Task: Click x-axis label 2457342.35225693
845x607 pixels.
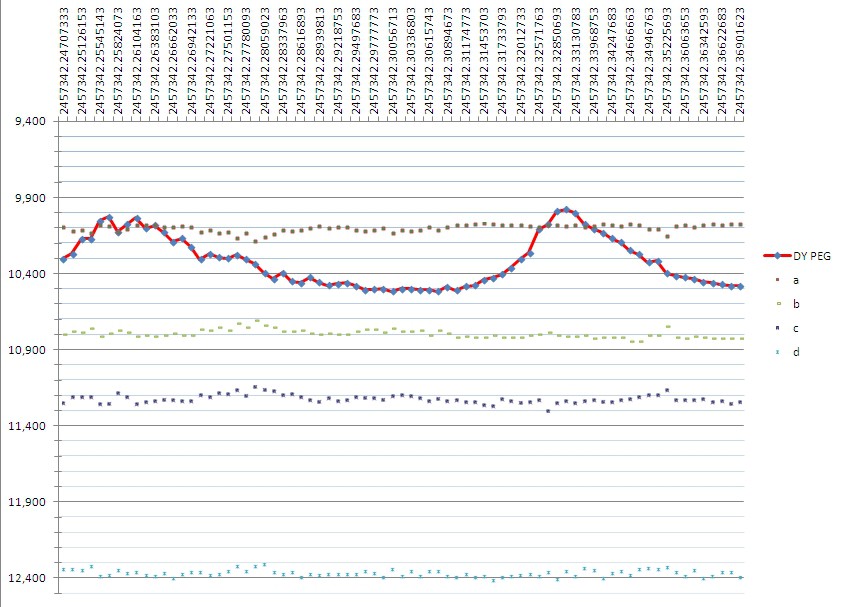Action: (x=668, y=61)
